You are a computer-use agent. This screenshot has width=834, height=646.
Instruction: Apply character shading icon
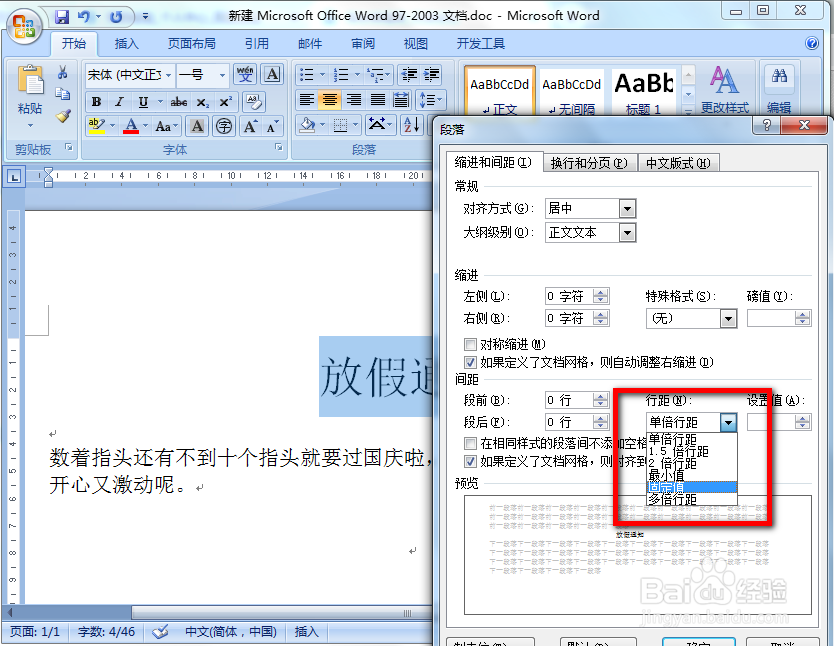[197, 126]
